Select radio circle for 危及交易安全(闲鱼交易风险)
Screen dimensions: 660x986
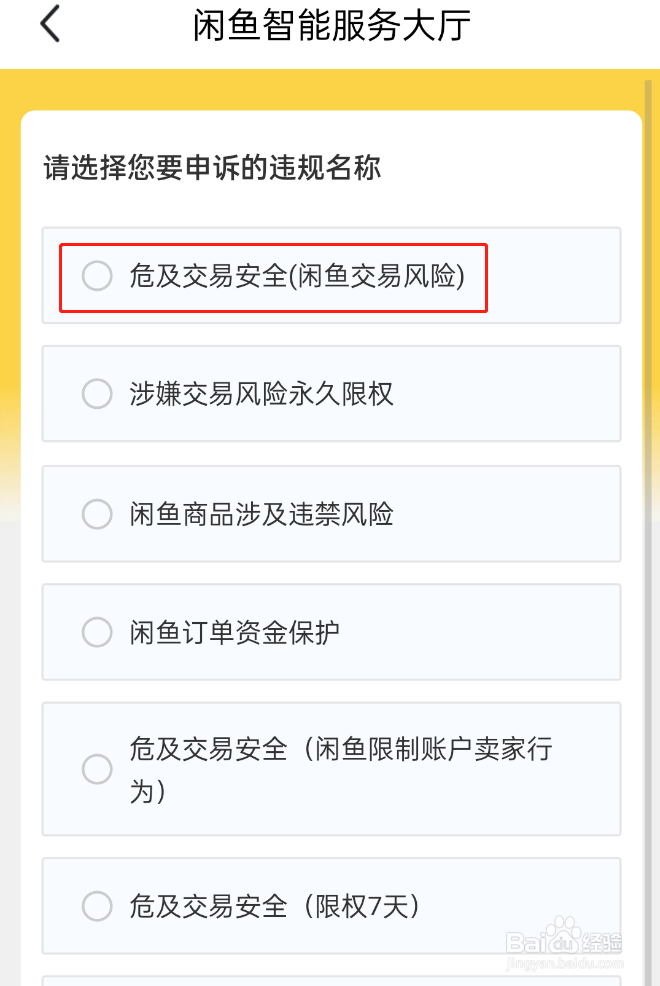[97, 276]
